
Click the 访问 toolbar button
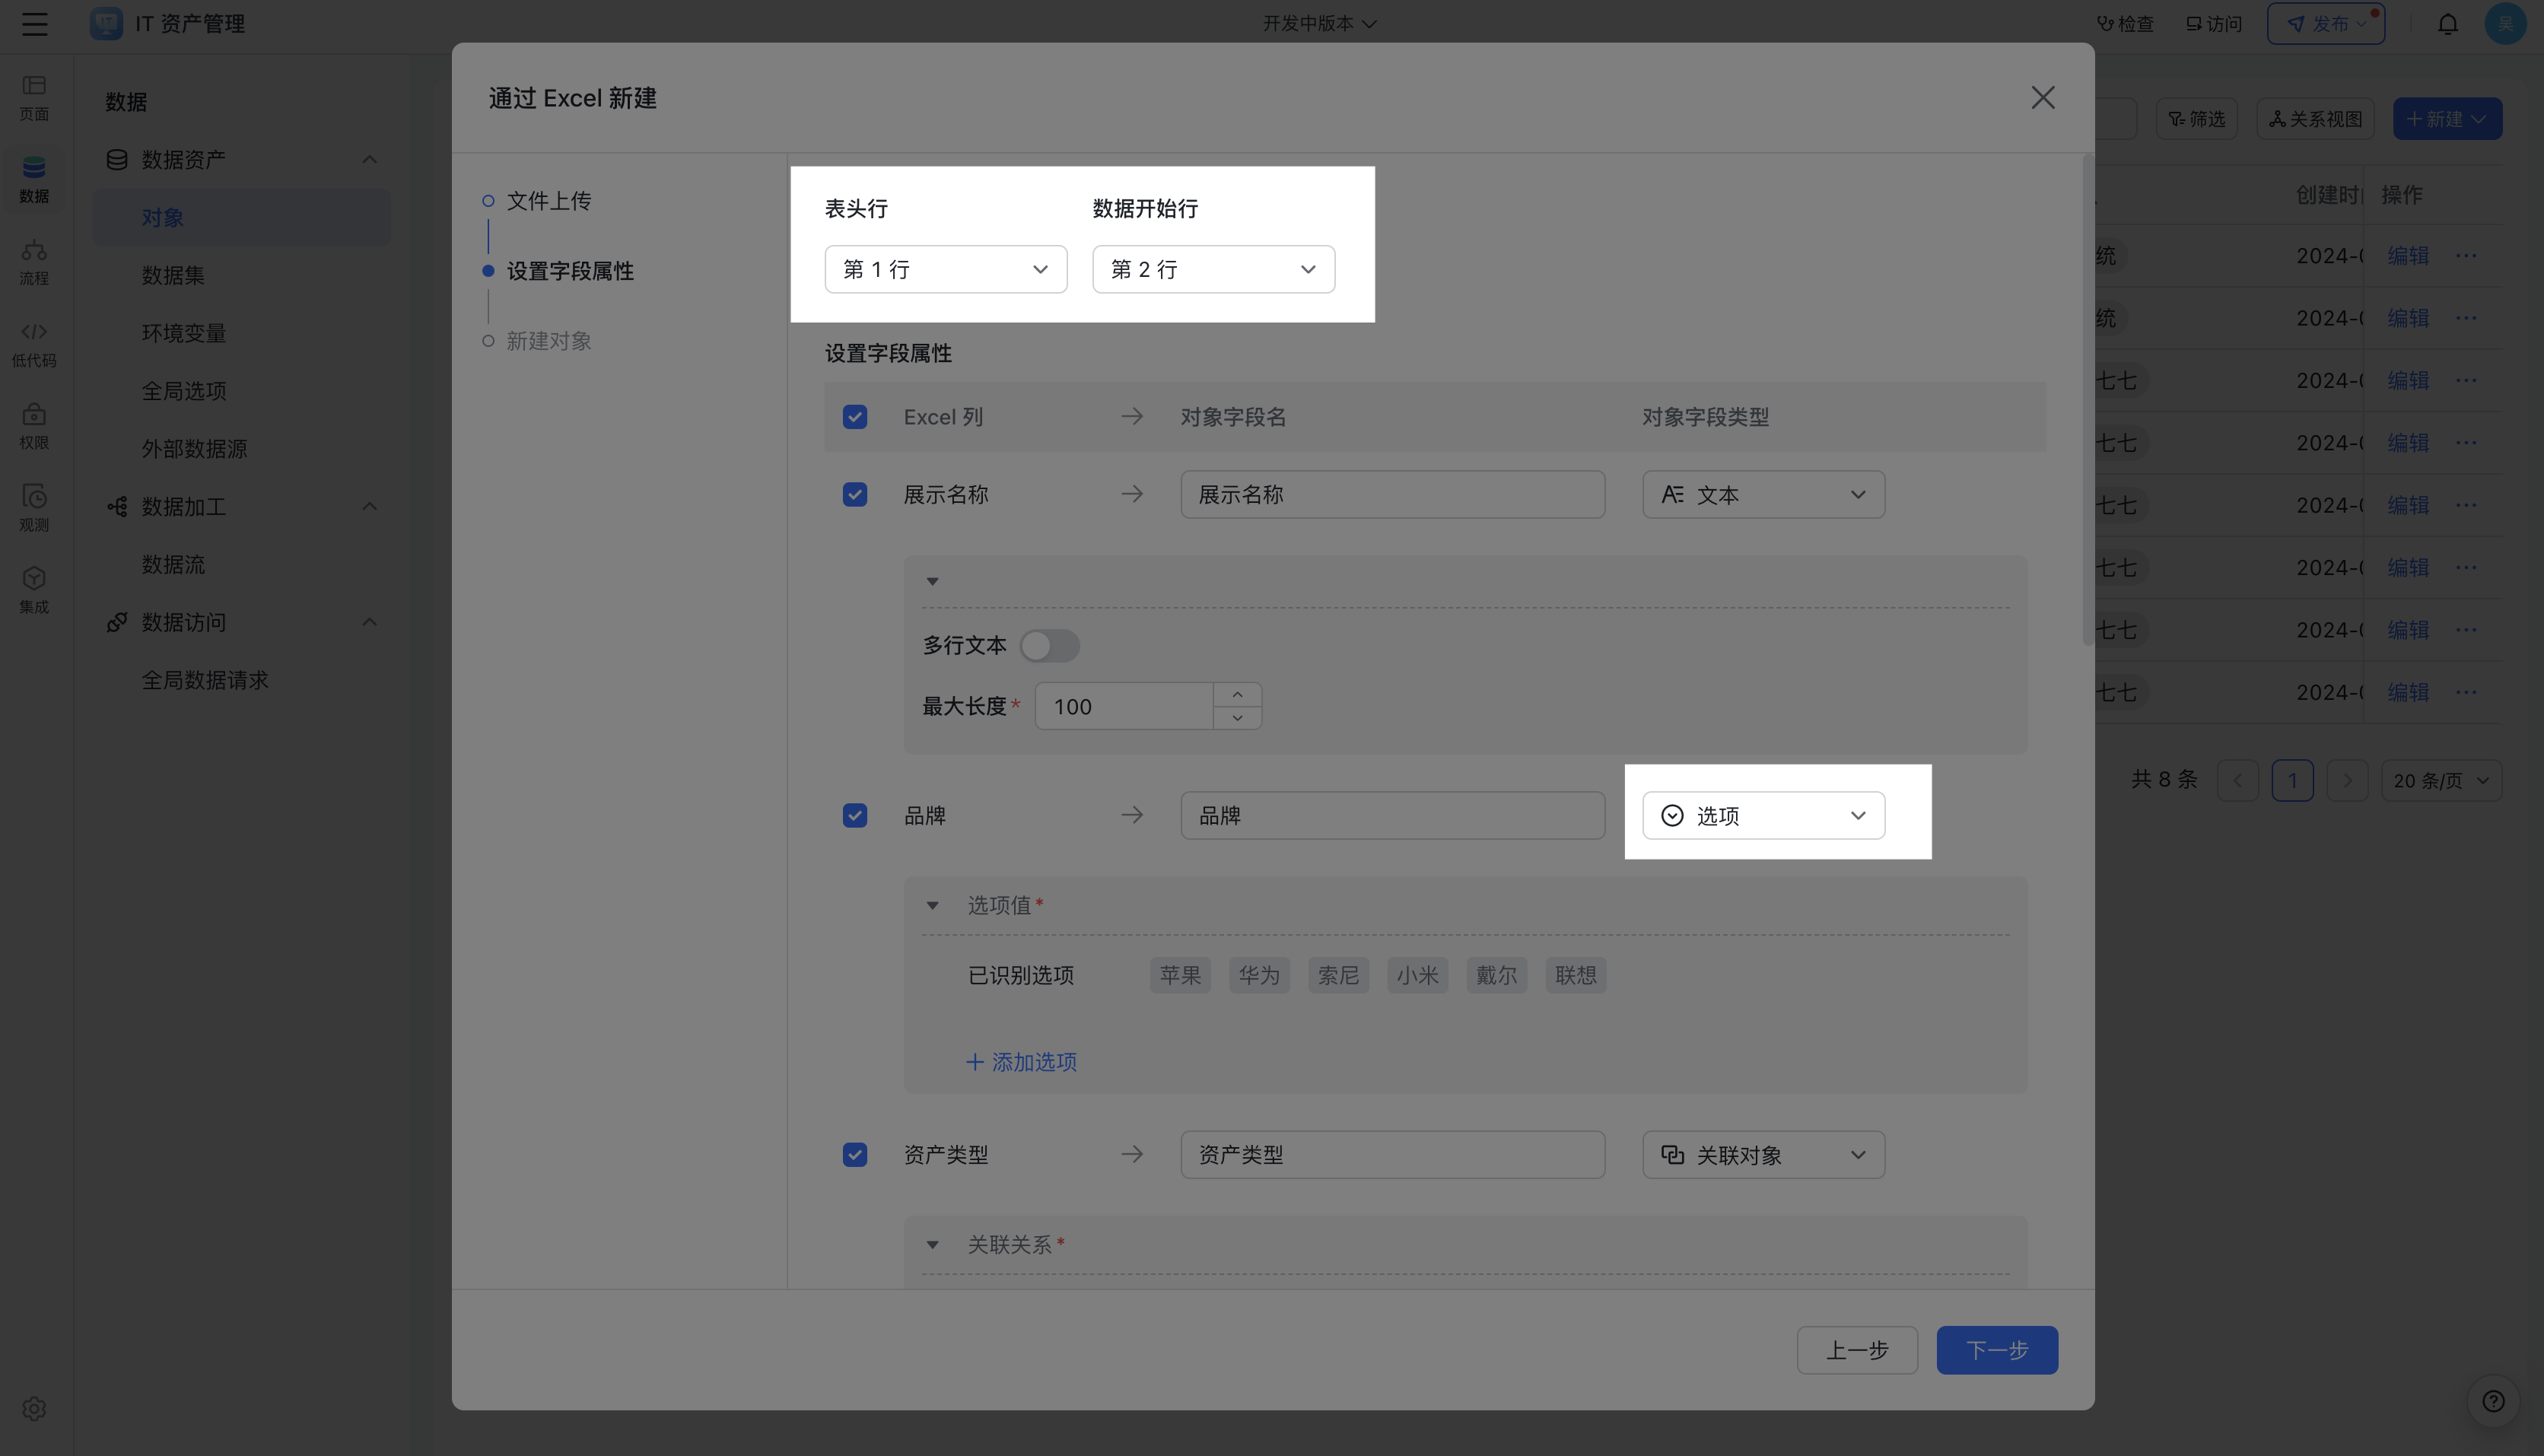pyautogui.click(x=2214, y=23)
